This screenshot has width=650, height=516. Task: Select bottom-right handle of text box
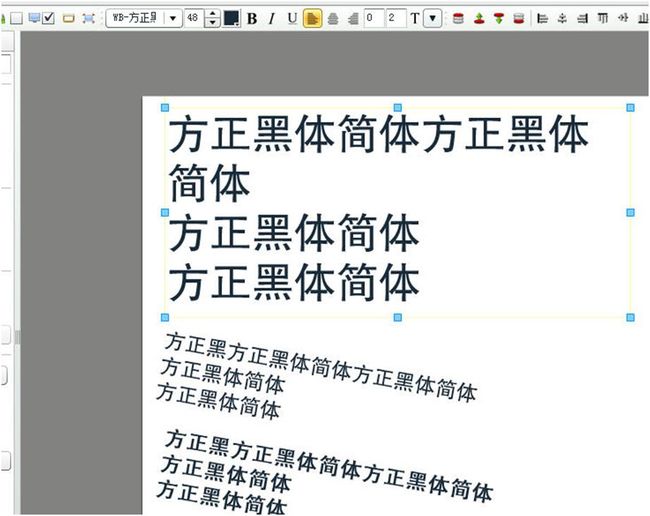point(631,317)
